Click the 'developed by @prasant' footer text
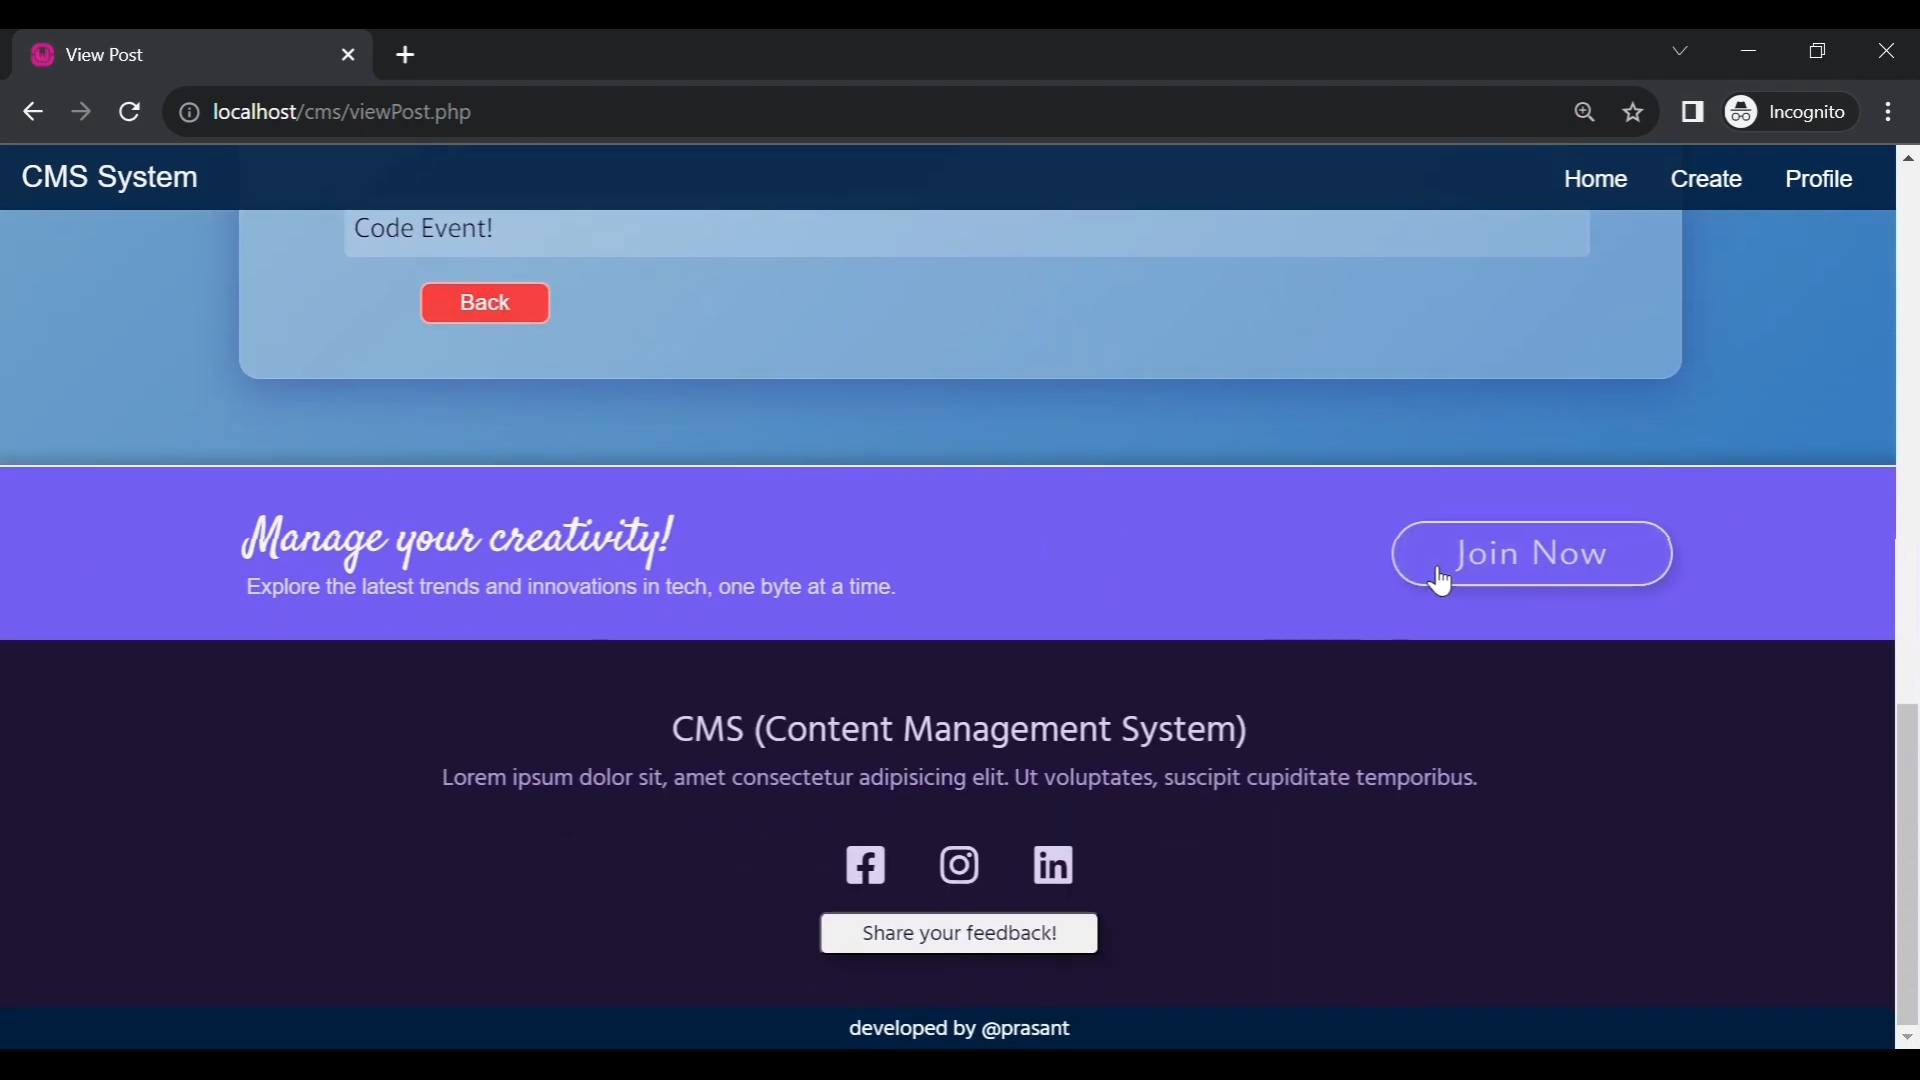 [960, 1029]
